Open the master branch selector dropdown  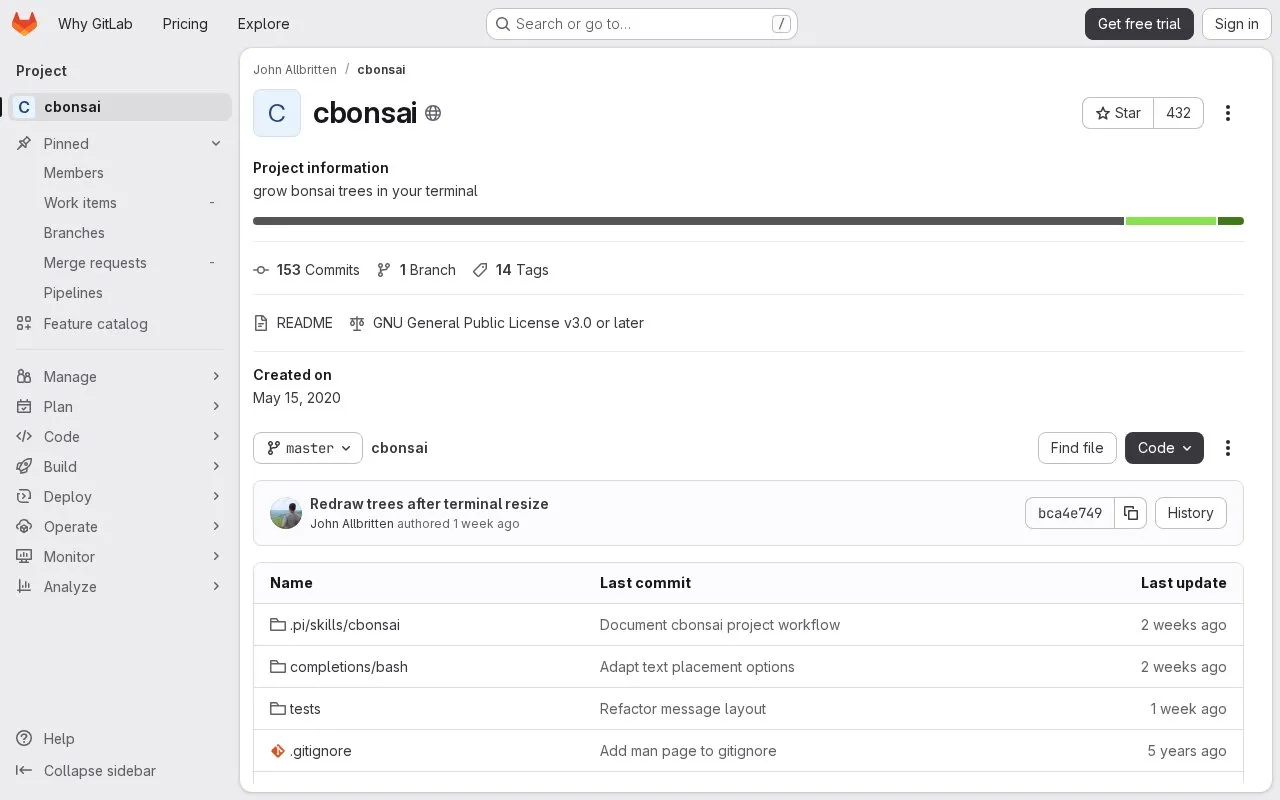coord(308,448)
